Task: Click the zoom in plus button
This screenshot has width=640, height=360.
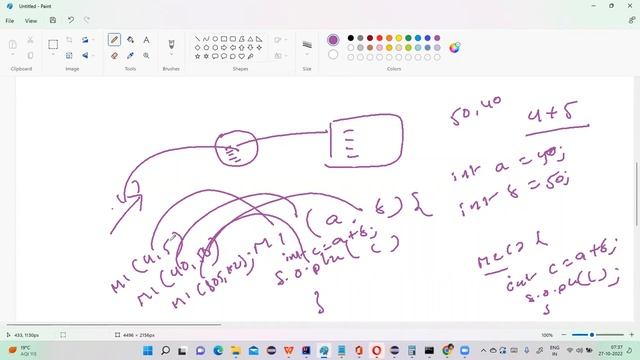Action: click(631, 335)
